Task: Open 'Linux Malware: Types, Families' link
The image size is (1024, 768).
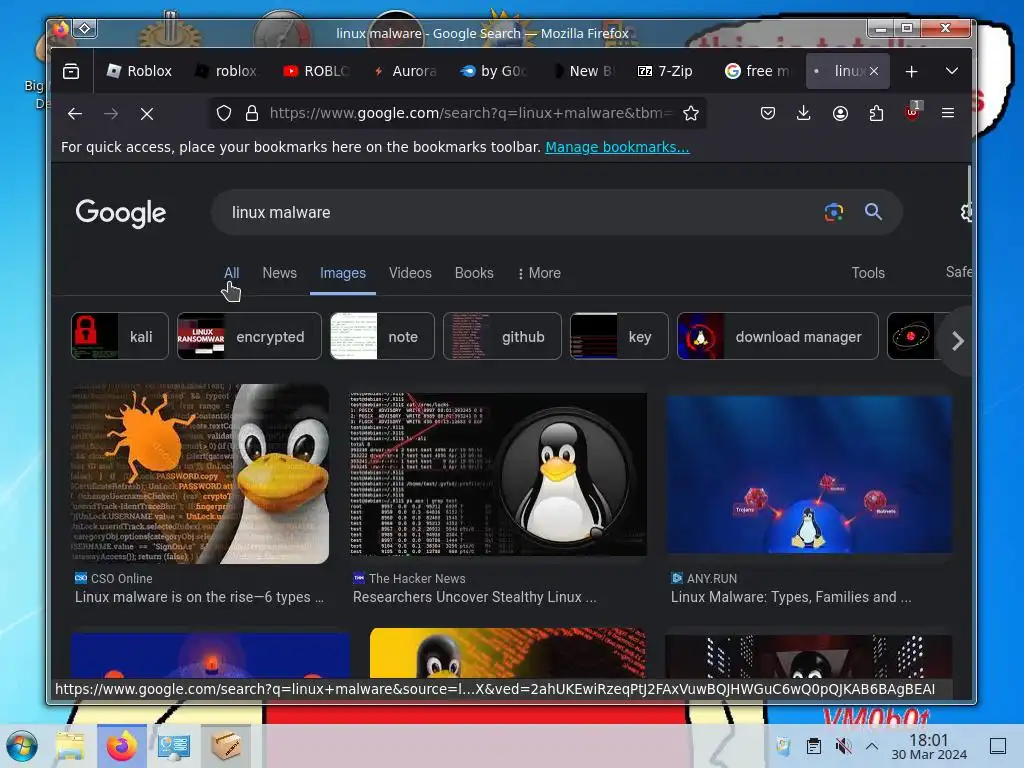Action: point(791,597)
